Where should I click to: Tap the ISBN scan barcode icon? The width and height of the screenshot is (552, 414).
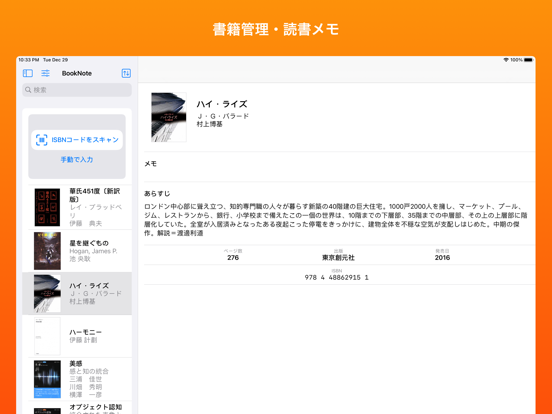click(42, 140)
